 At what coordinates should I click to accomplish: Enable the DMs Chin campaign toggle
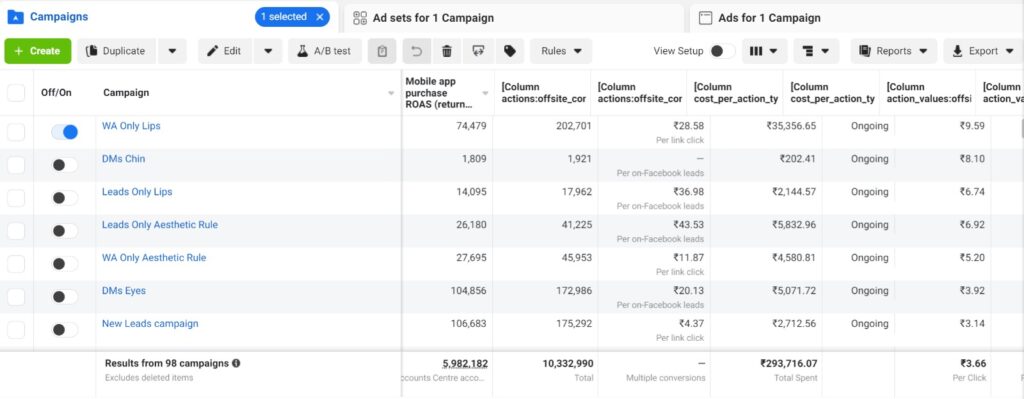65,165
